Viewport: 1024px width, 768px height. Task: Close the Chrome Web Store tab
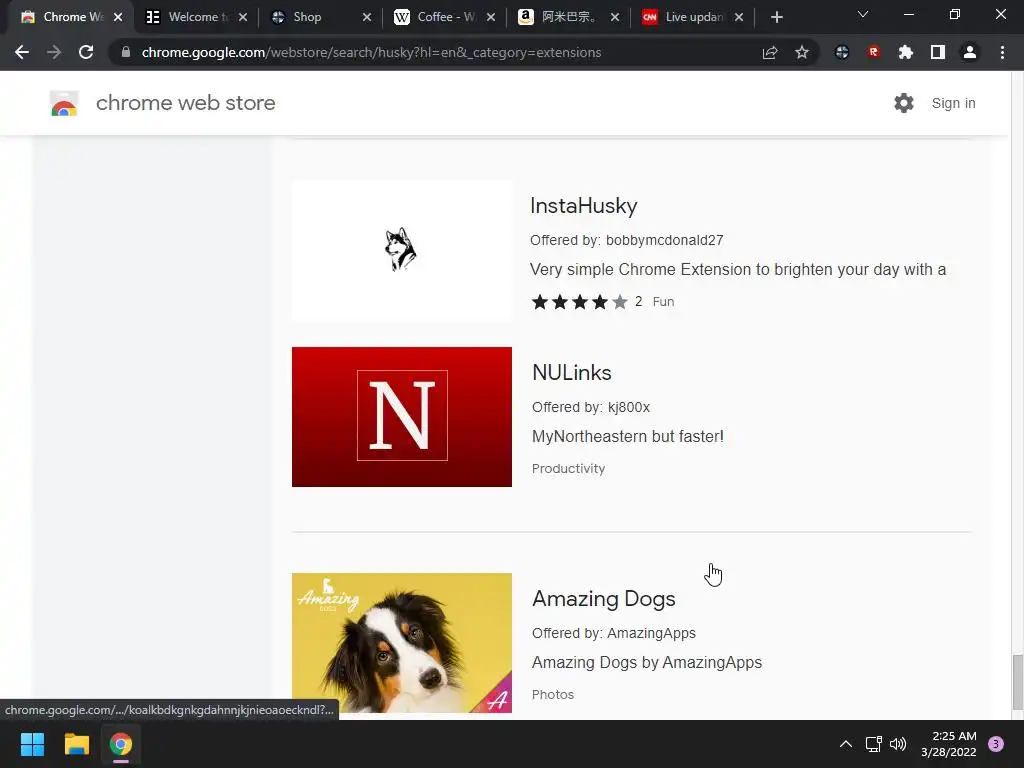[x=118, y=17]
